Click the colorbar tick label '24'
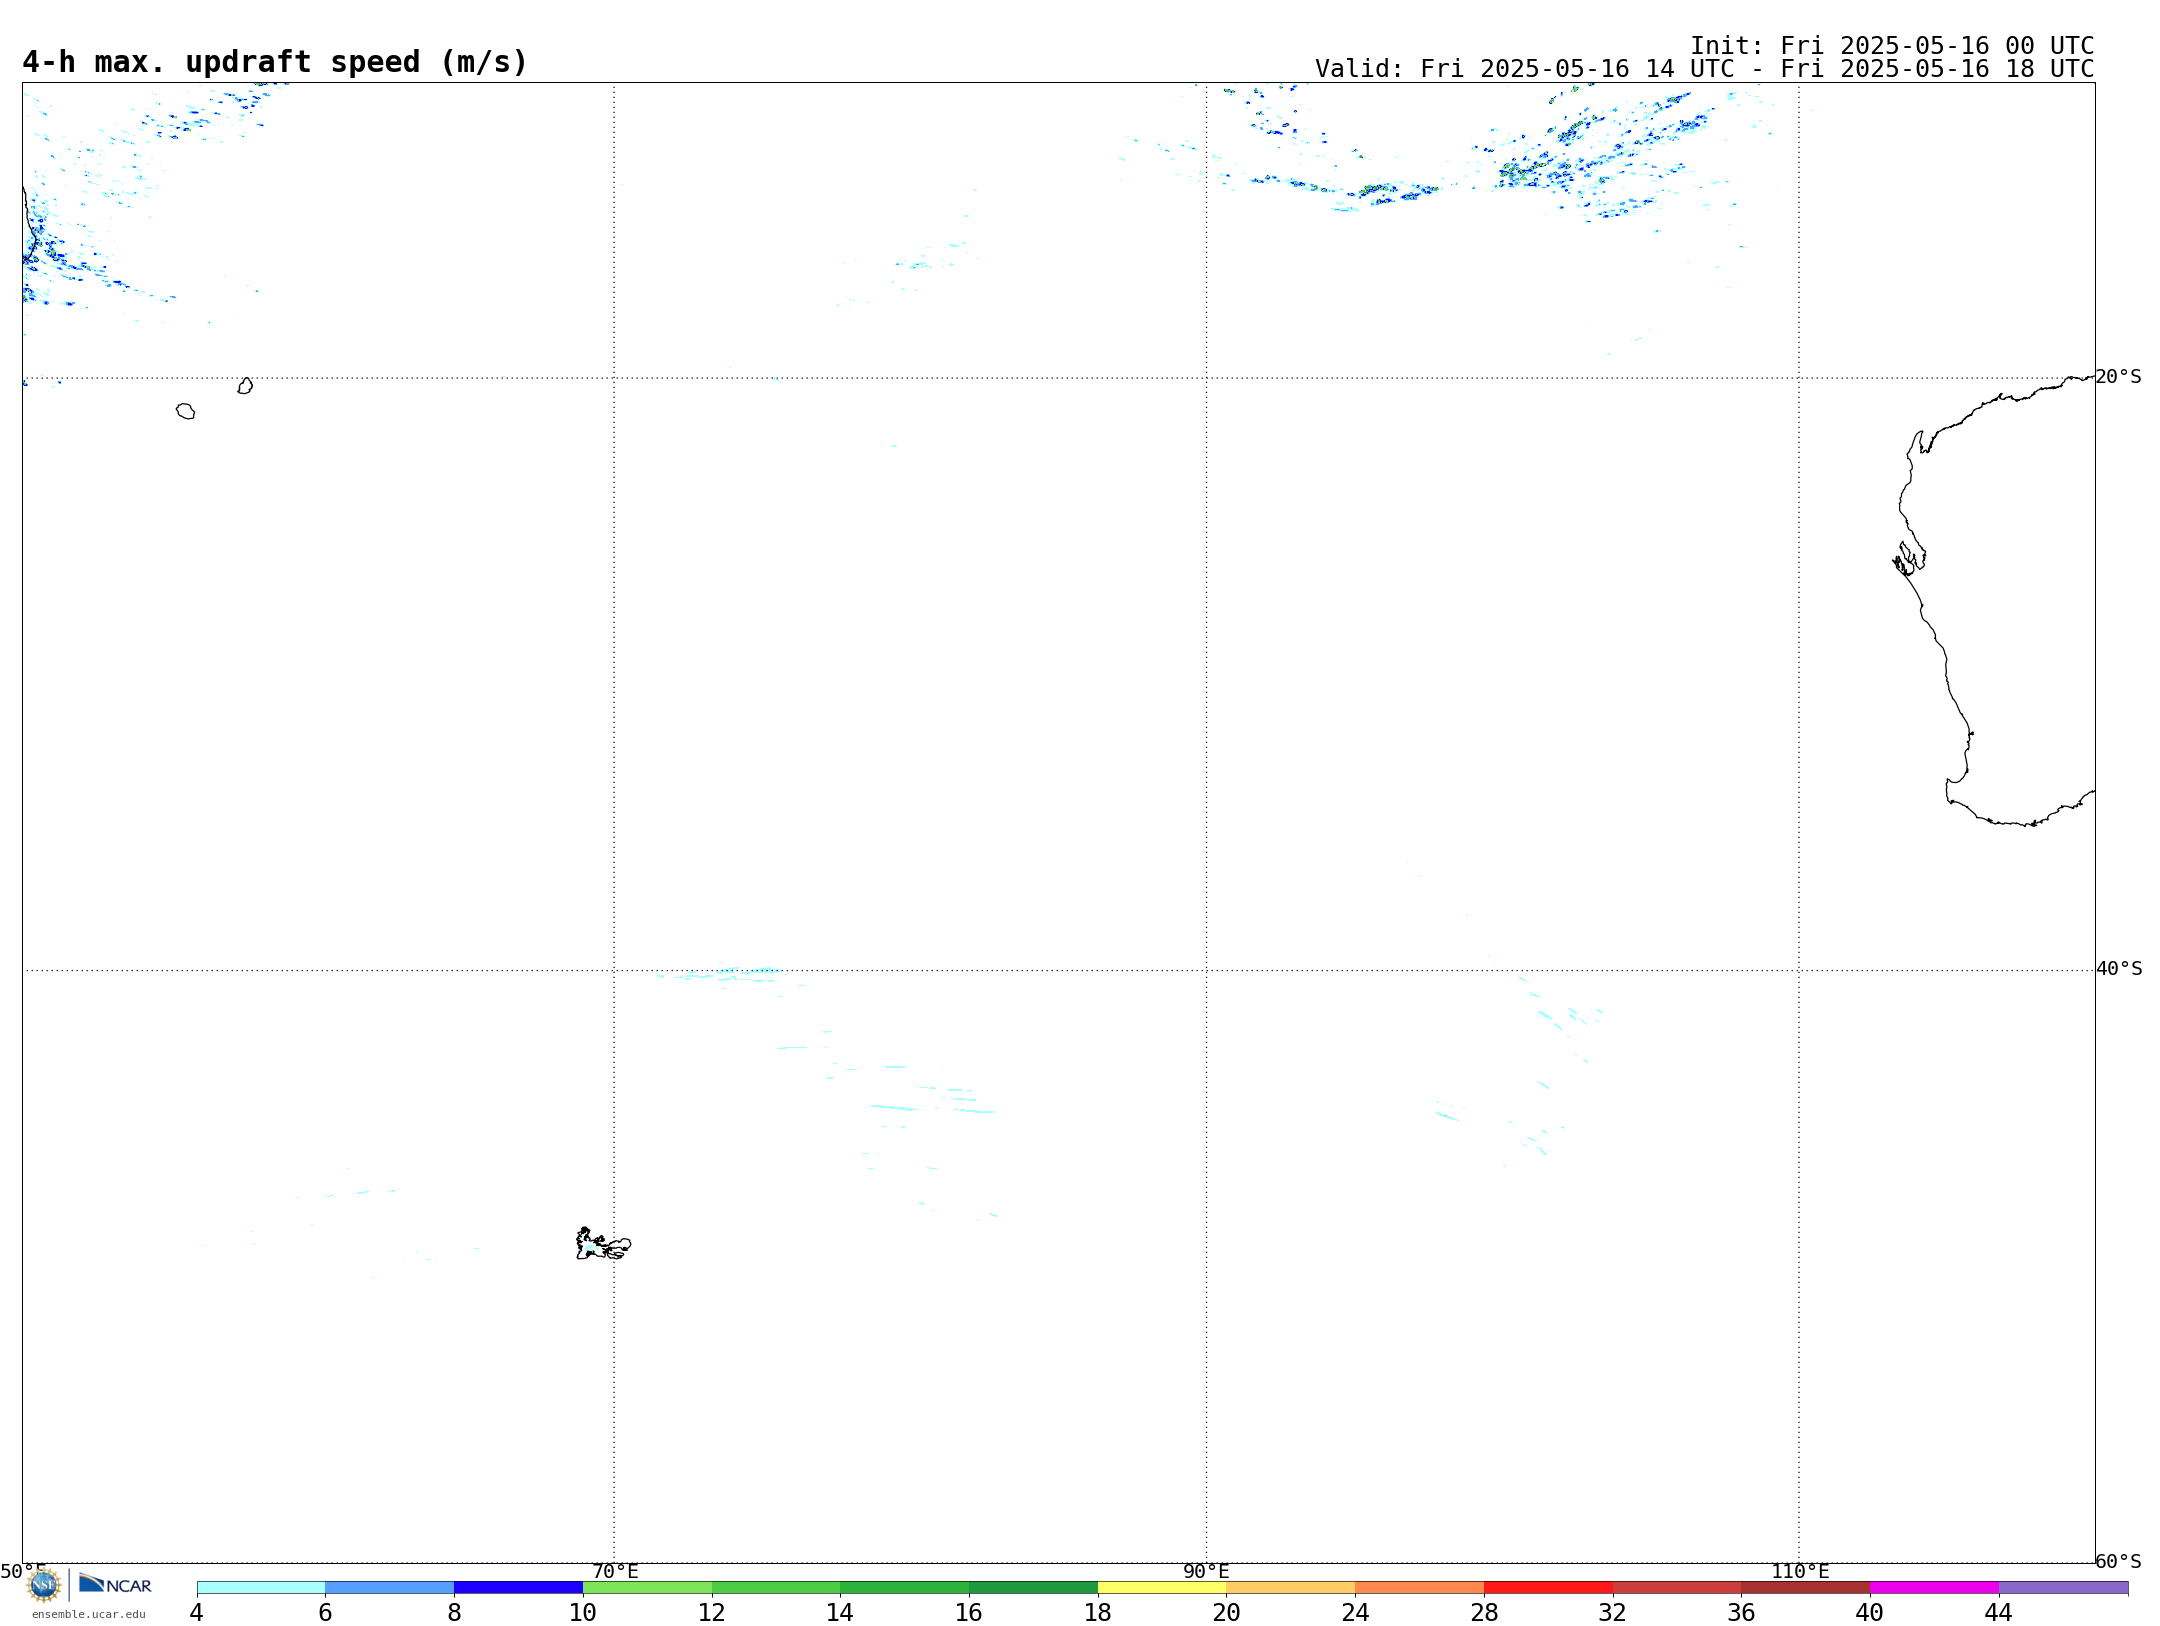The width and height of the screenshot is (2160, 1626). click(1355, 1613)
